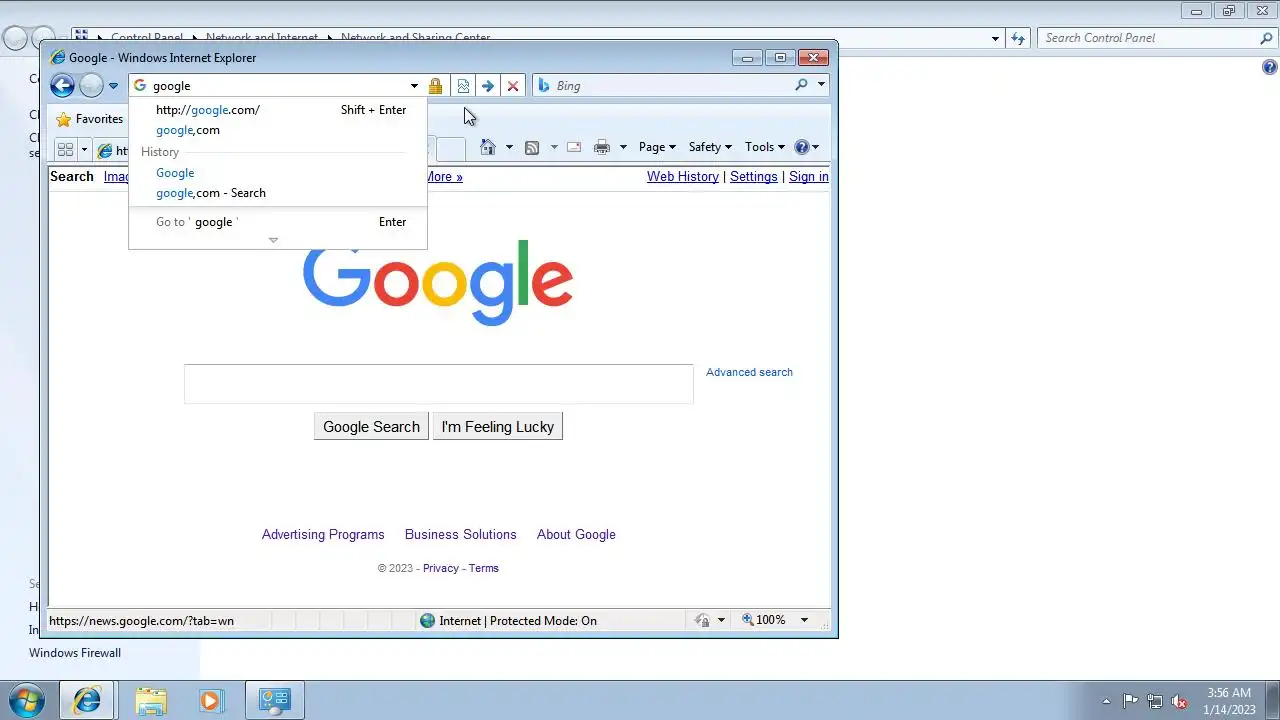
Task: Open Advertising Programs link
Action: click(323, 535)
